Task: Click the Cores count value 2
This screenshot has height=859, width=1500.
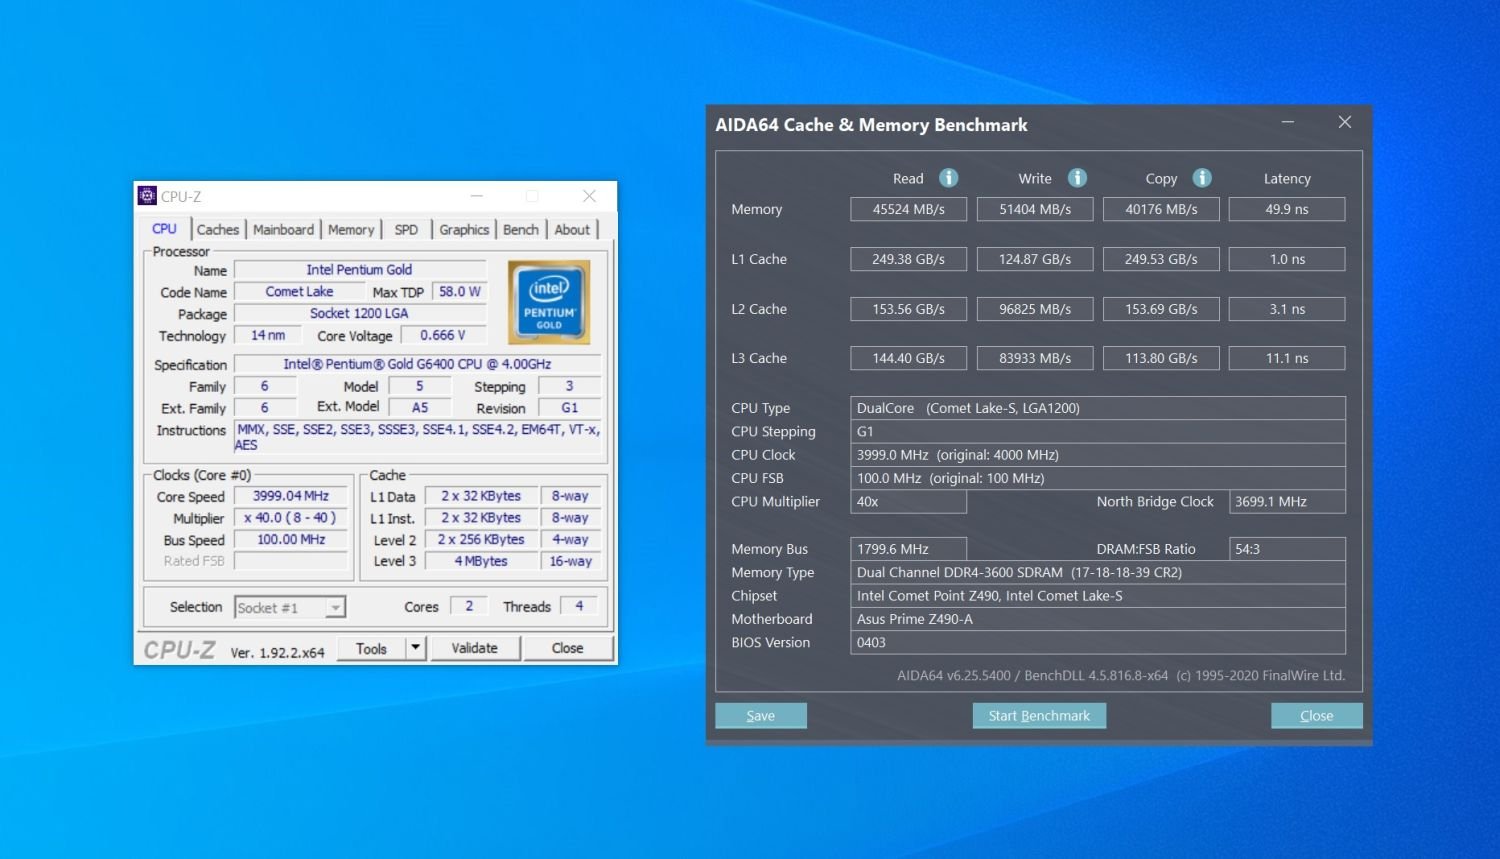Action: click(x=469, y=606)
